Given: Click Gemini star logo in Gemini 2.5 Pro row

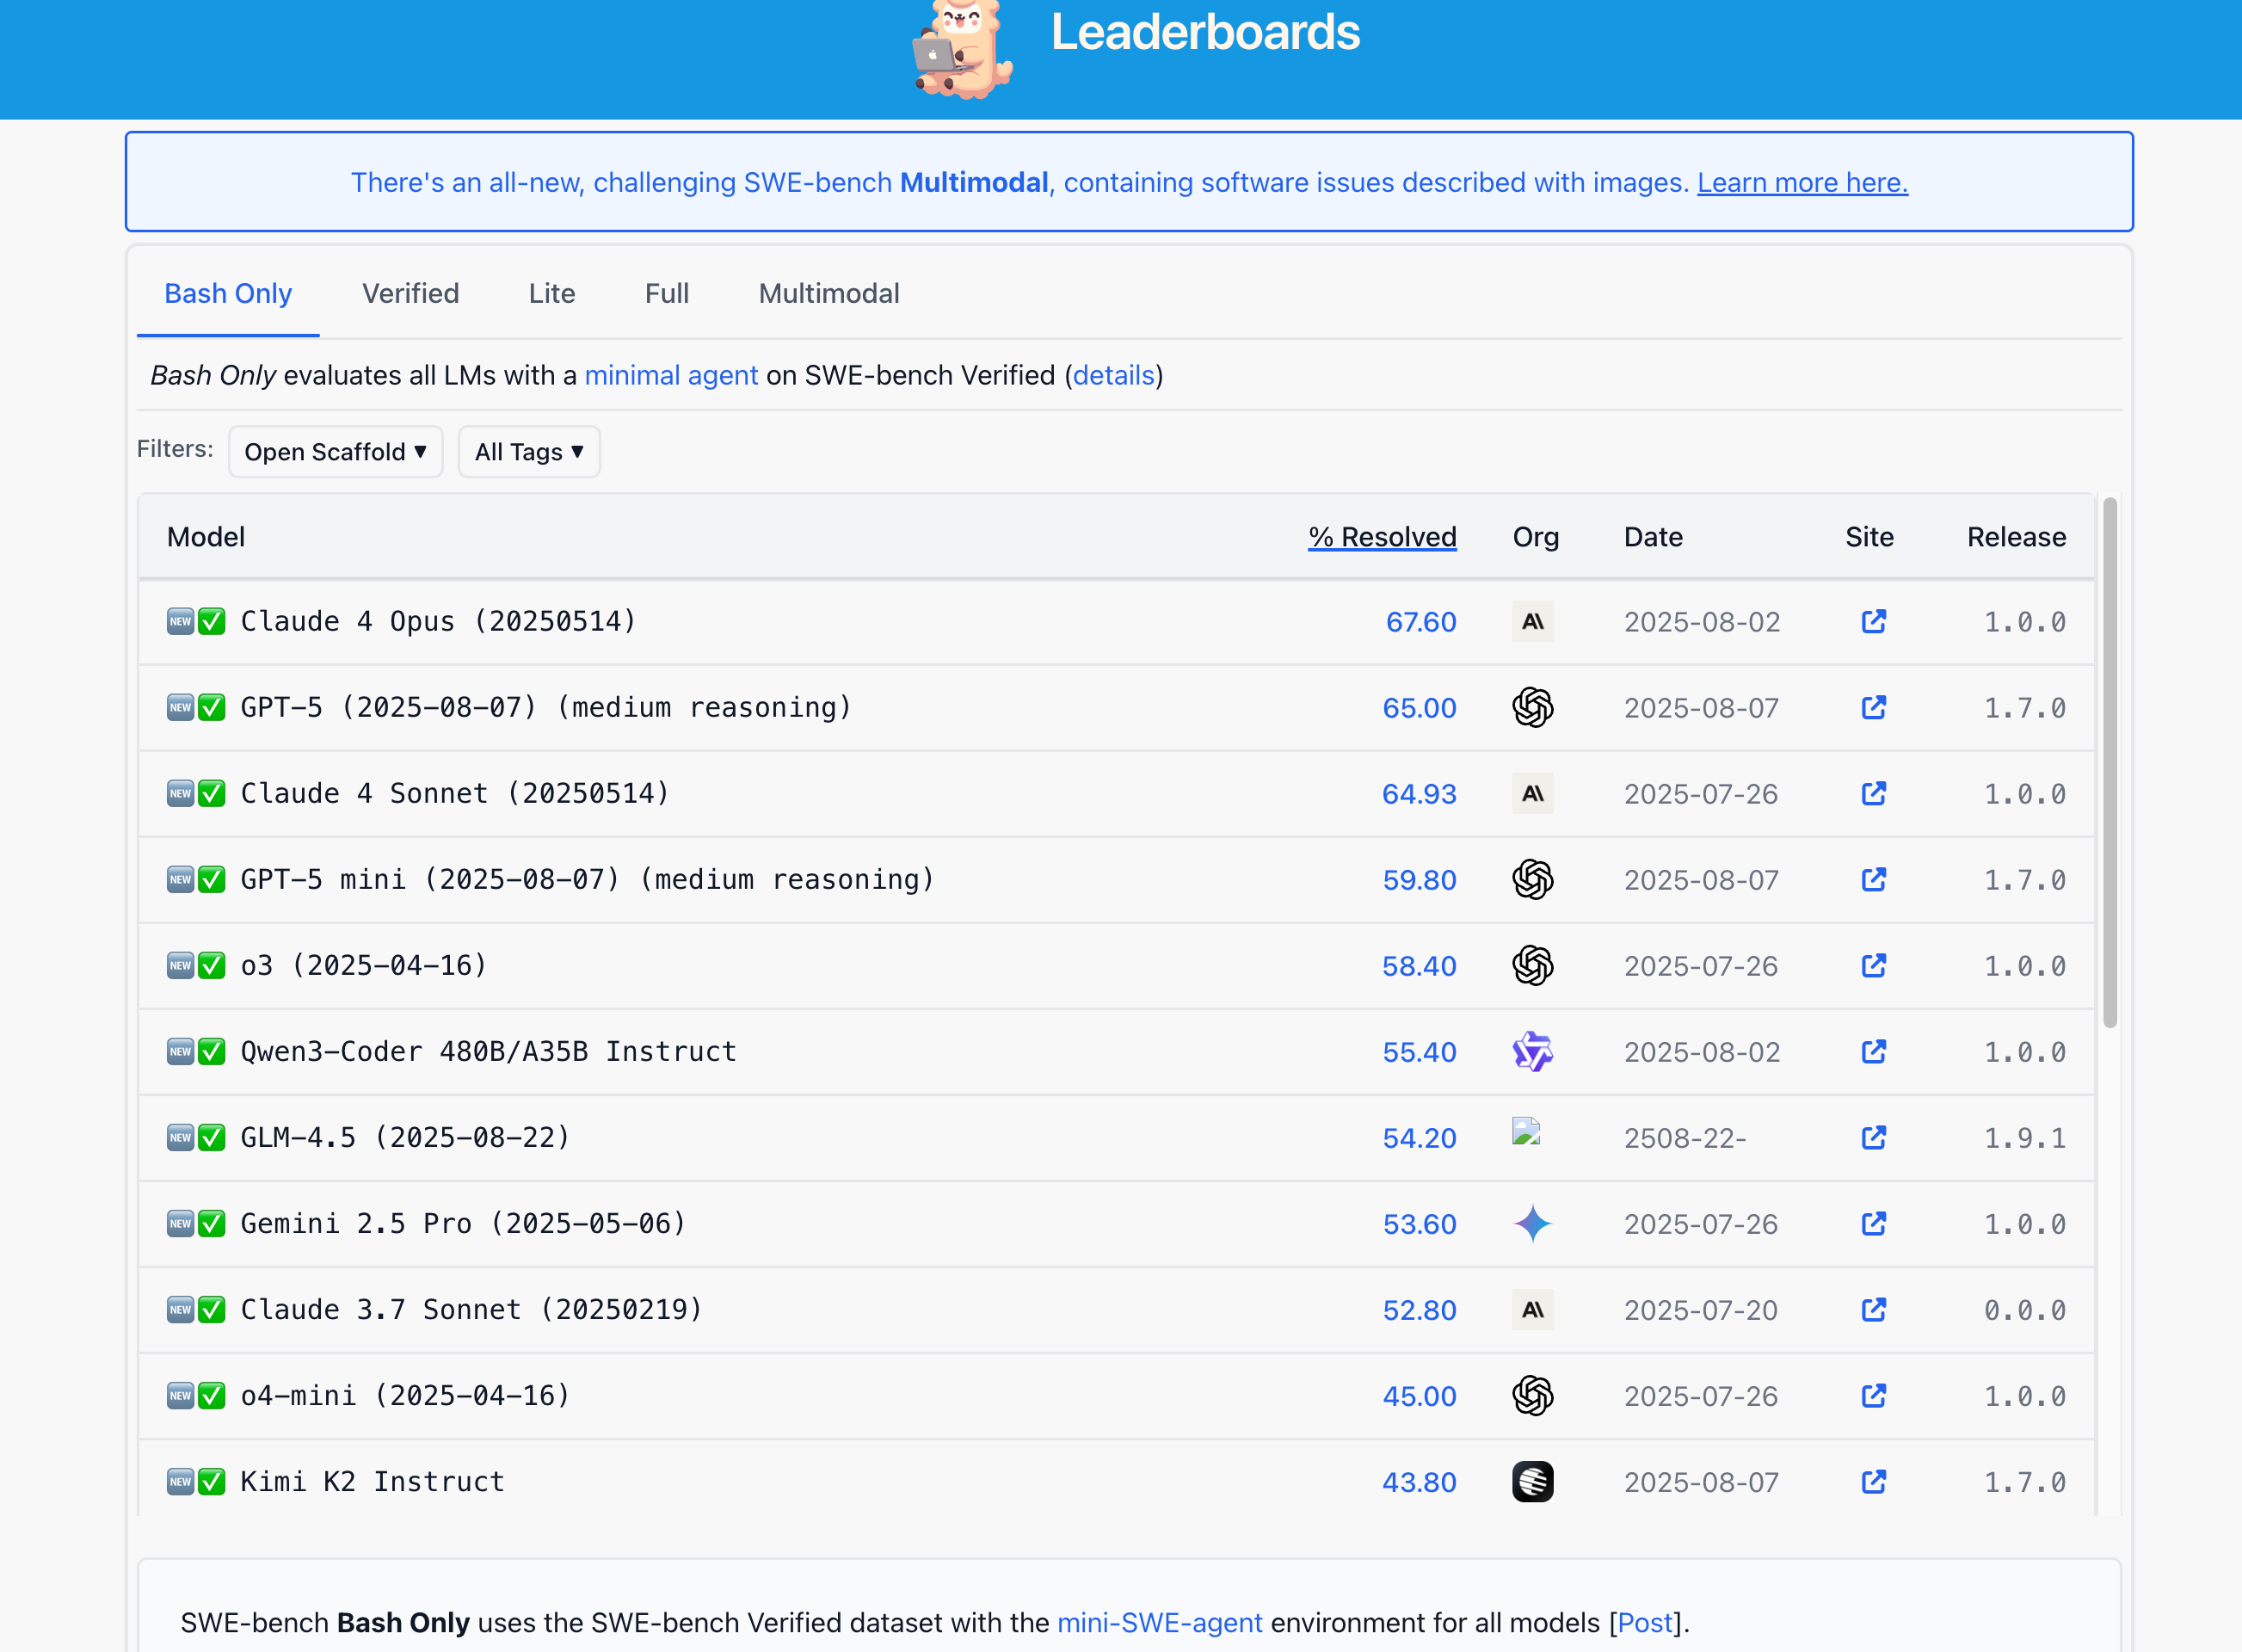Looking at the screenshot, I should point(1532,1224).
